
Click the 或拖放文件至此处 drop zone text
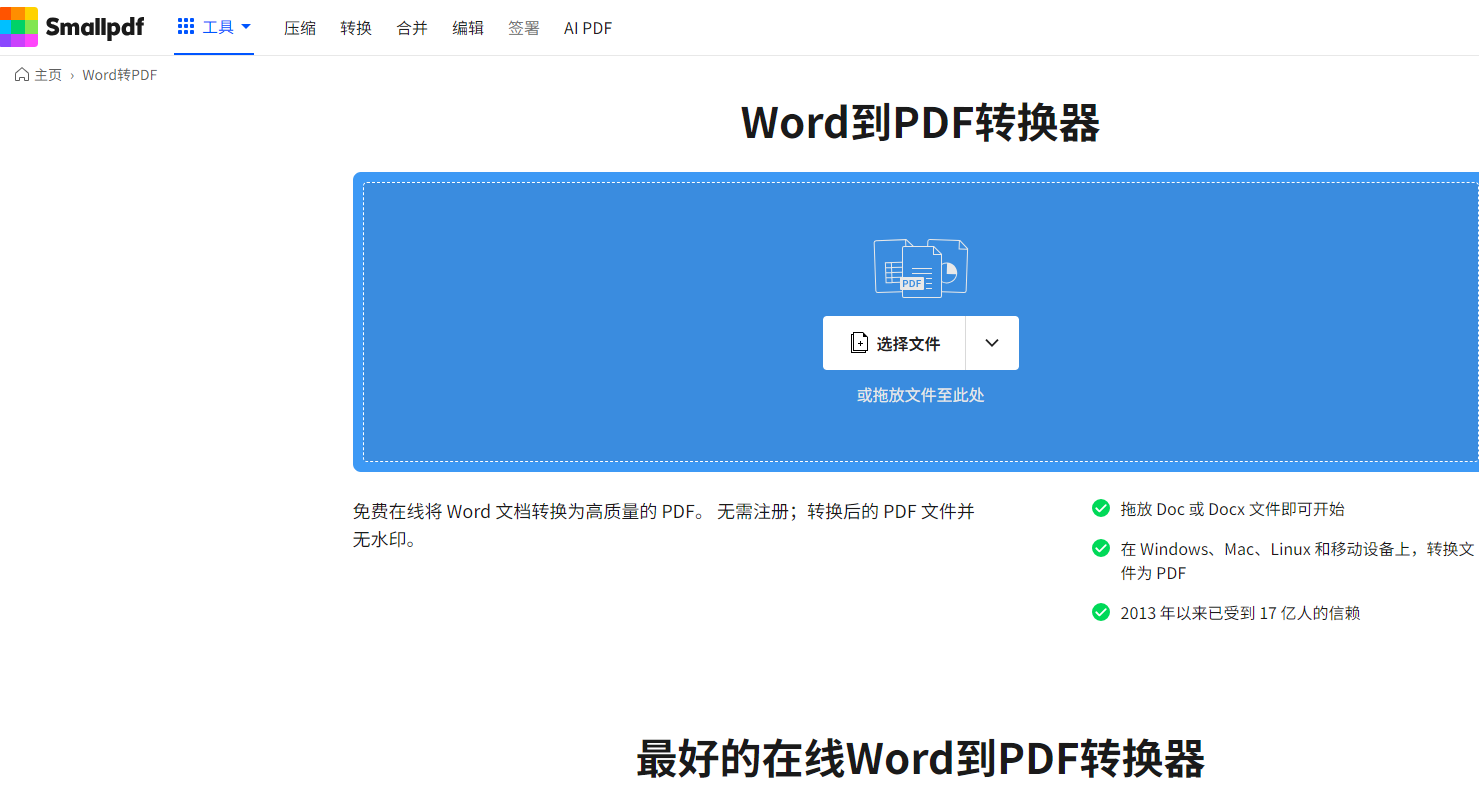pos(921,395)
